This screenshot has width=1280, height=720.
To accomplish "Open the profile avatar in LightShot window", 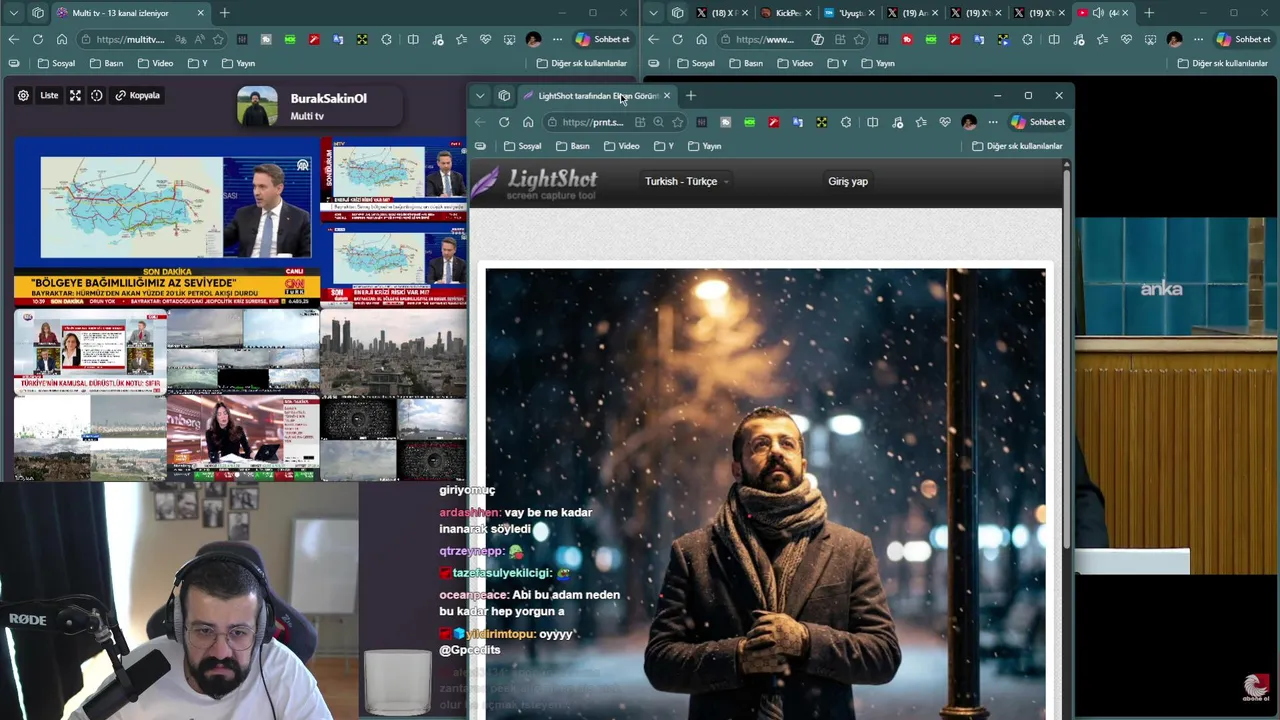I will (x=968, y=122).
